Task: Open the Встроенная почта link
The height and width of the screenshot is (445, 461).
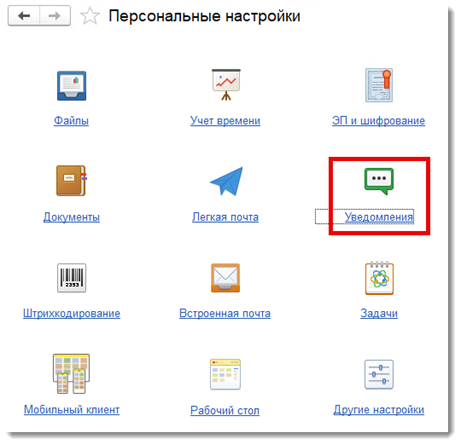Action: 225,313
